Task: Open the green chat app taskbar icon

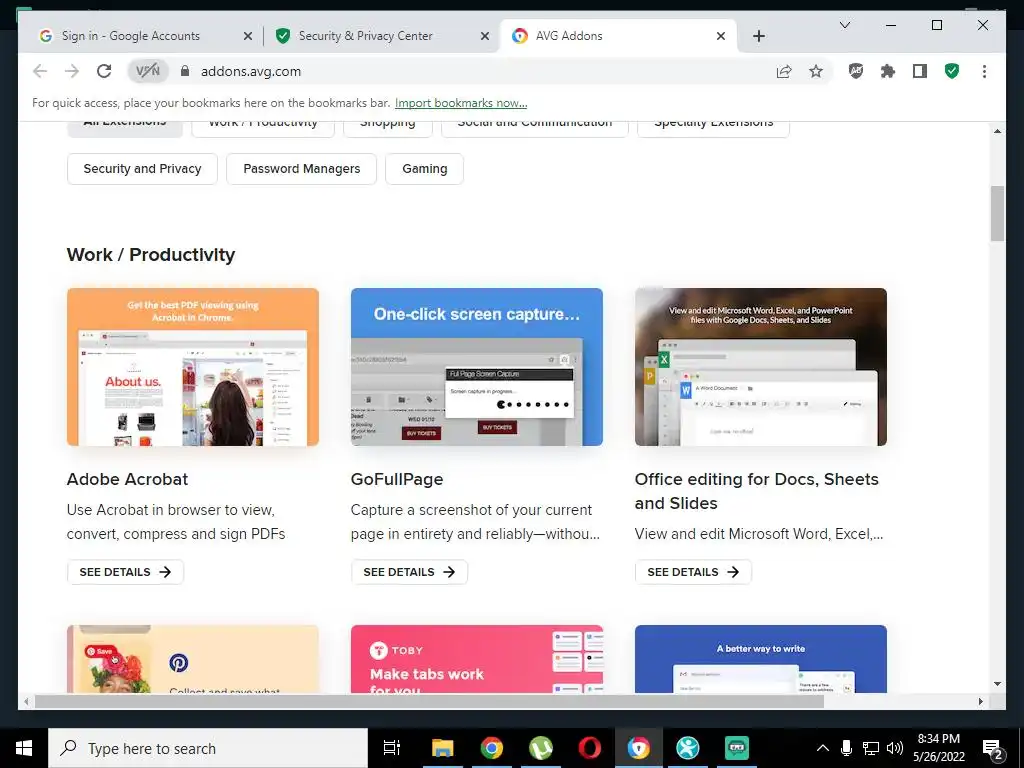Action: 737,748
